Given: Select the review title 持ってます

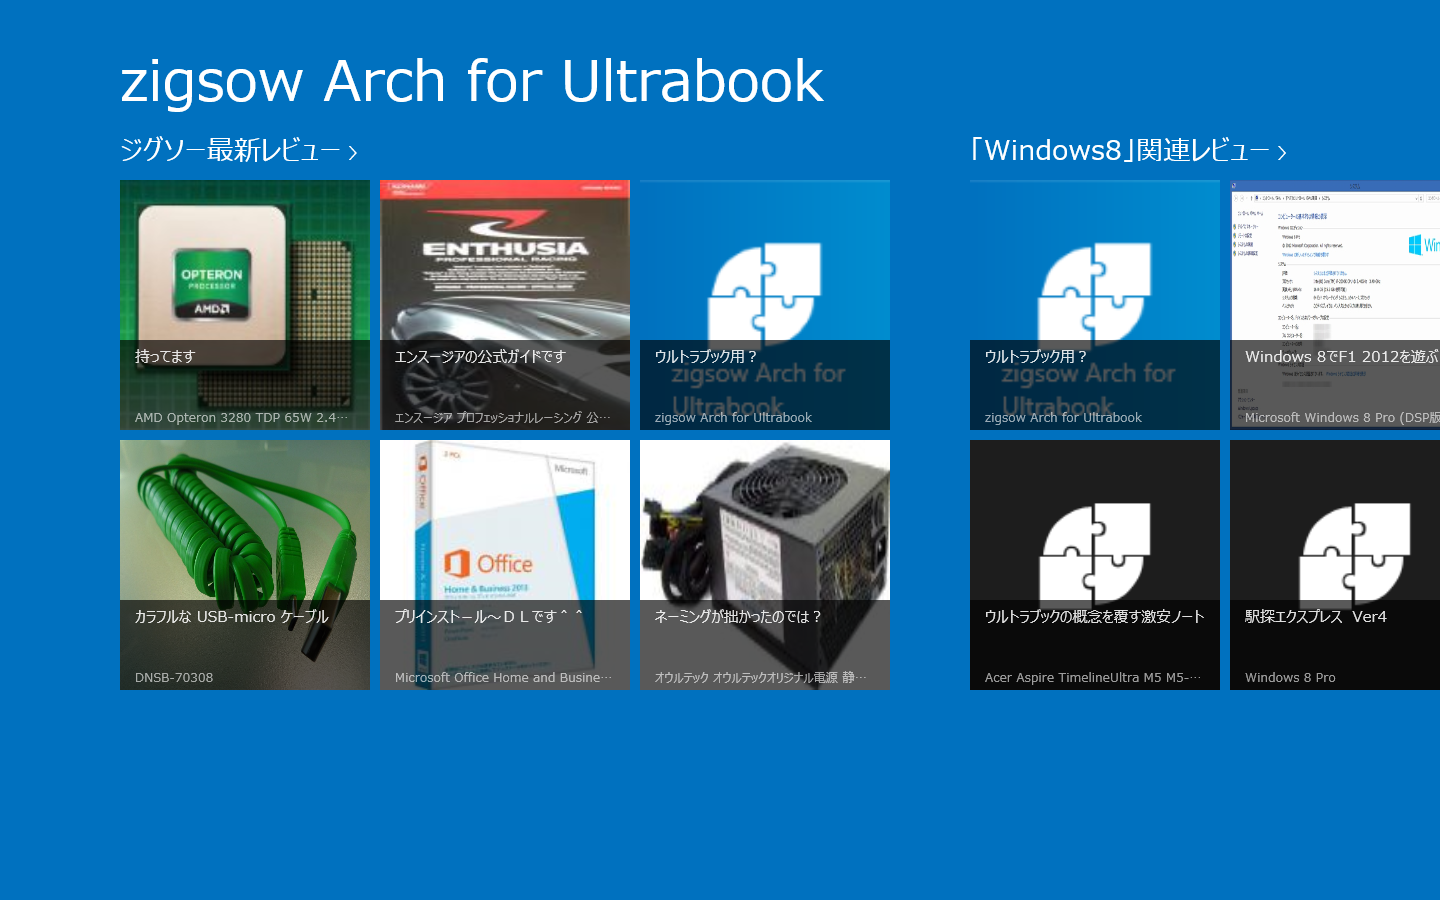Looking at the screenshot, I should [165, 356].
